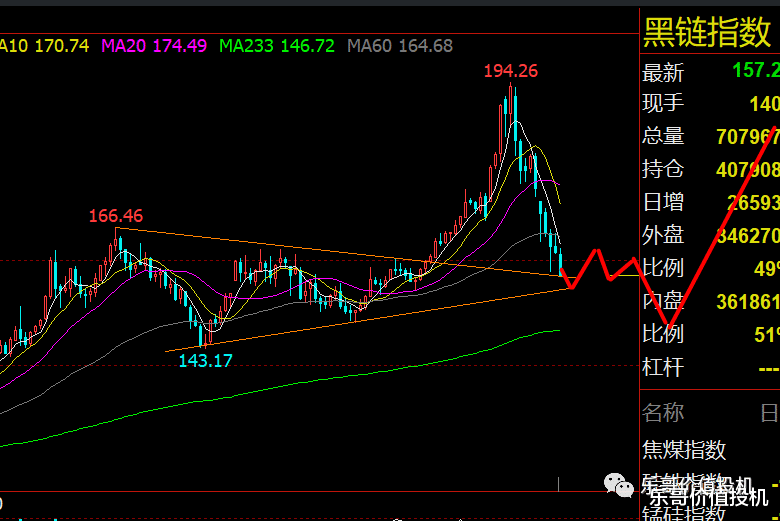Click the 名称 column header
780x521 pixels.
(x=663, y=413)
